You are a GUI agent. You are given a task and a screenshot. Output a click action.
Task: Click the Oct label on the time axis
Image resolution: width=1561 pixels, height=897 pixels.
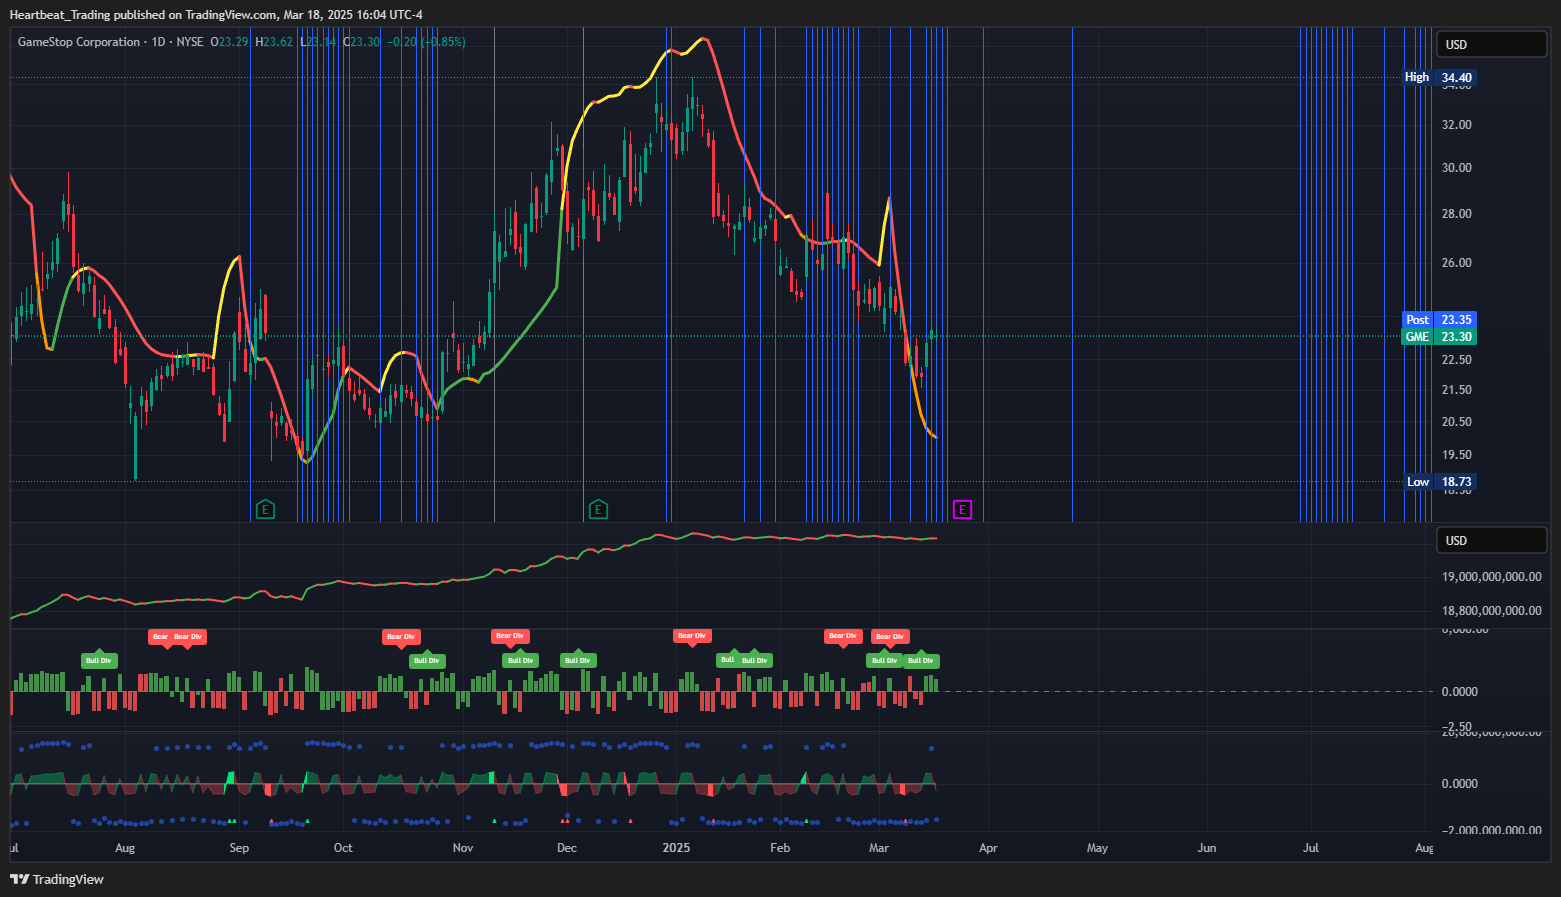tap(343, 848)
